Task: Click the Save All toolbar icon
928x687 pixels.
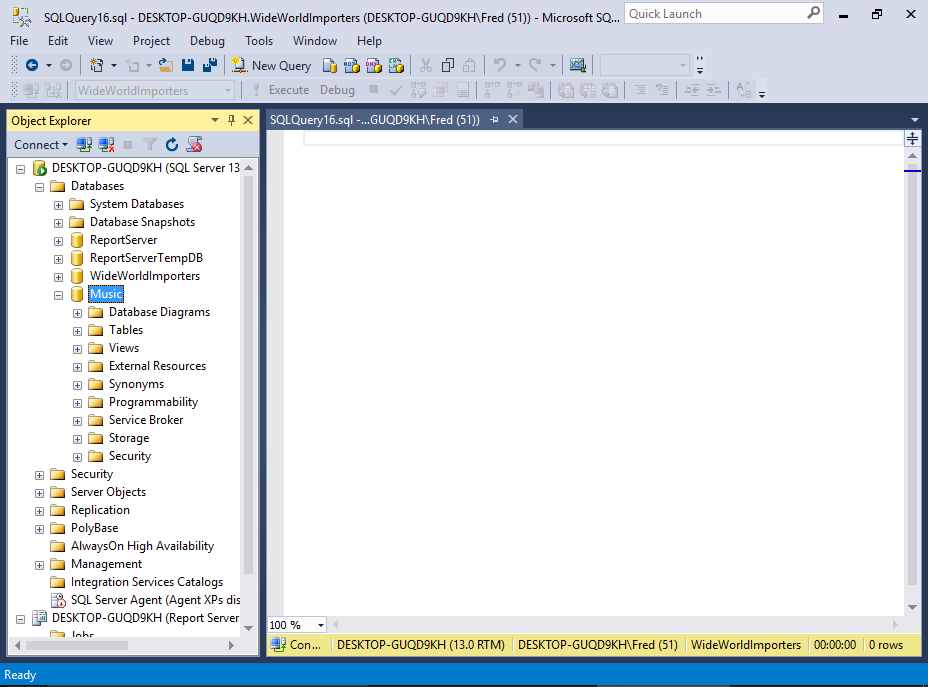Action: [x=210, y=65]
